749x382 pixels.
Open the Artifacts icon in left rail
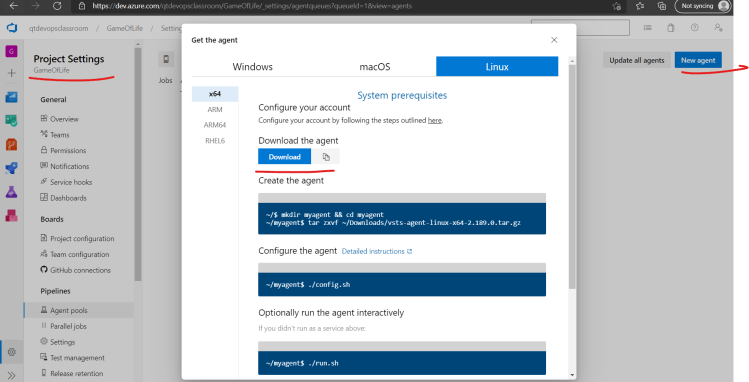[x=11, y=215]
